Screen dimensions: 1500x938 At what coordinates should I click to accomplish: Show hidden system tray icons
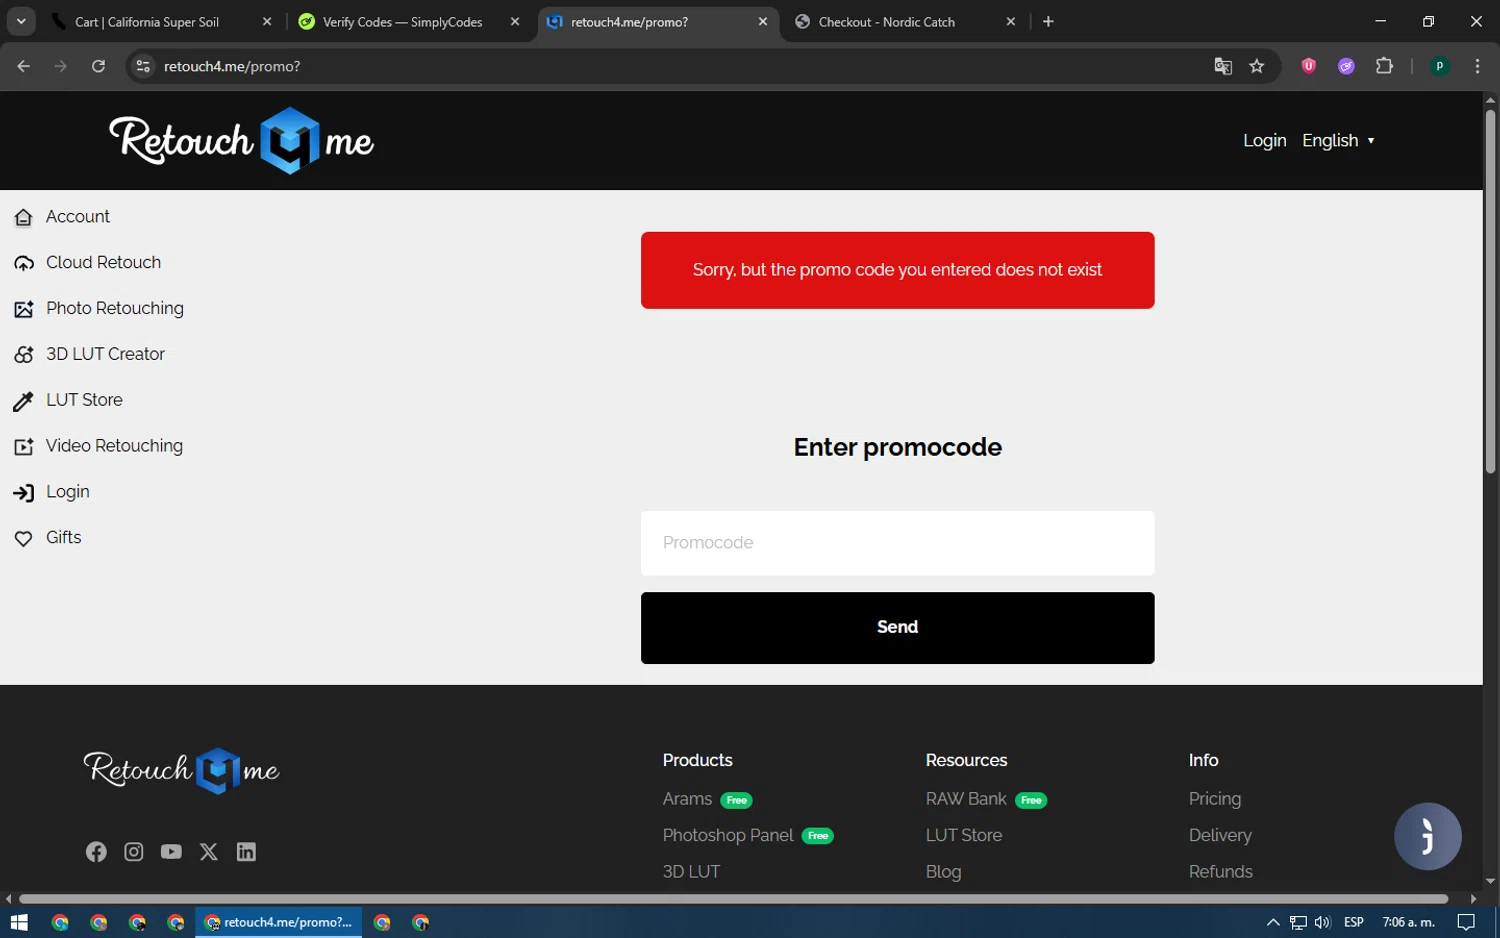1273,923
